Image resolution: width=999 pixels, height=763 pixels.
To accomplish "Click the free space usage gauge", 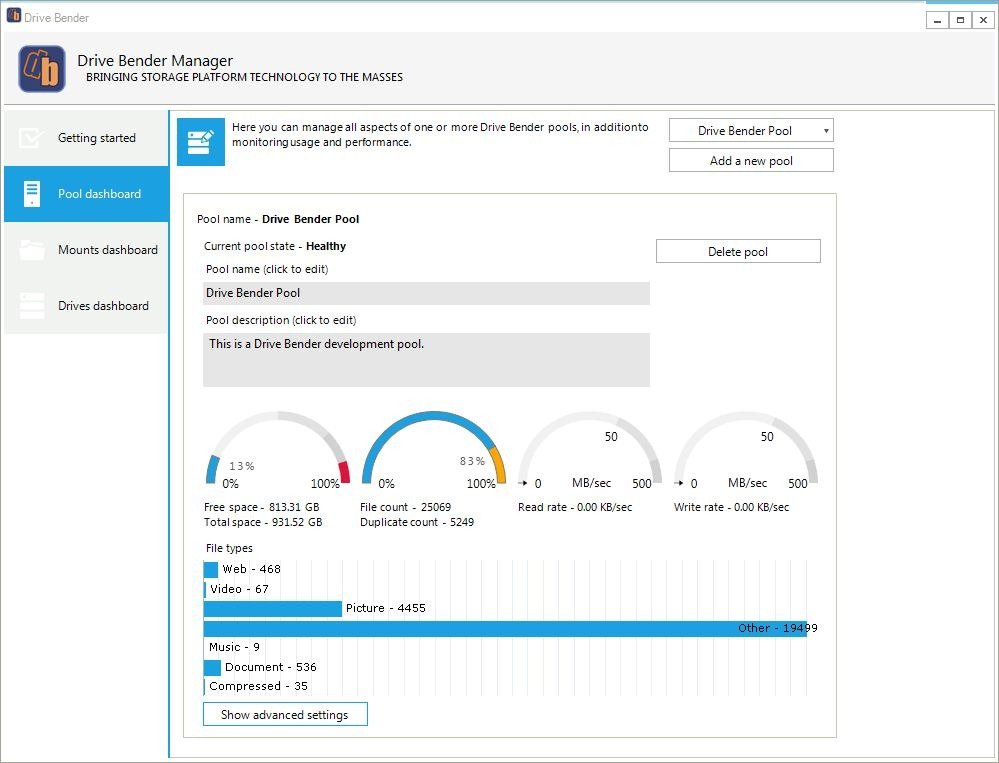I will 278,450.
